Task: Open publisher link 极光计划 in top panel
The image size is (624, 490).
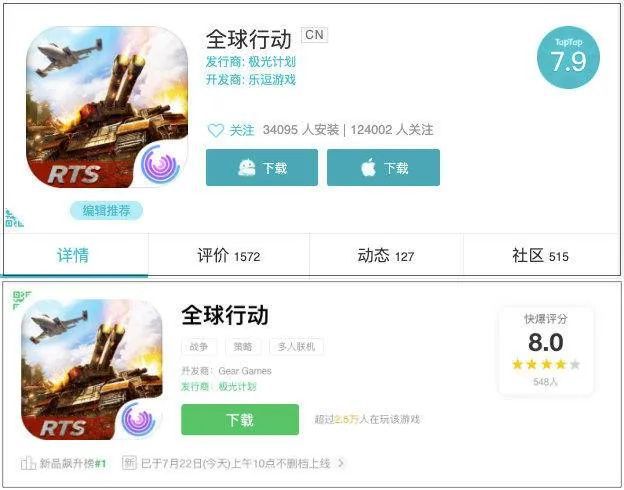Action: (x=272, y=62)
